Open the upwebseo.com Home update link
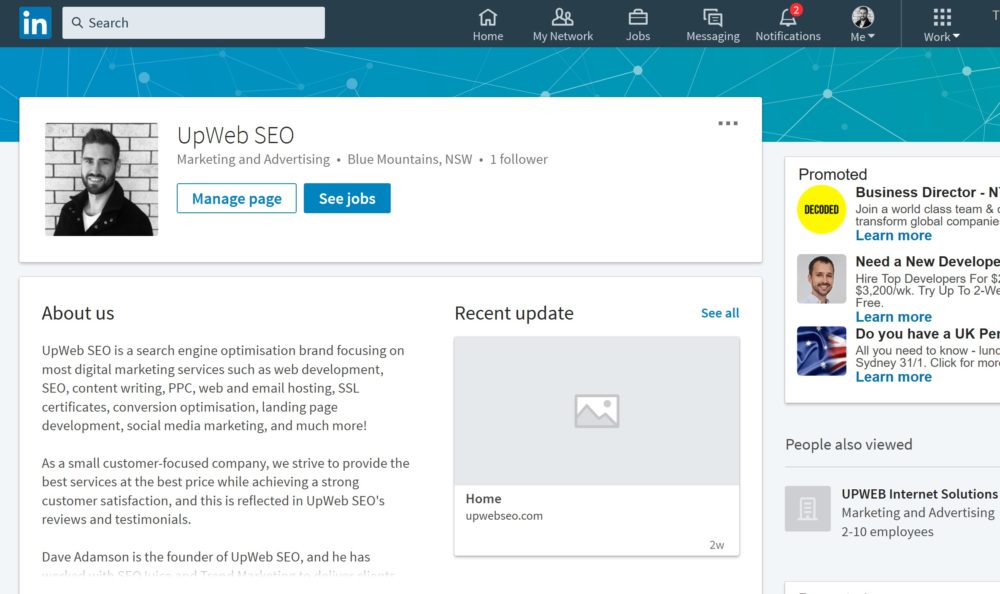Viewport: 1000px width, 594px height. tap(504, 507)
